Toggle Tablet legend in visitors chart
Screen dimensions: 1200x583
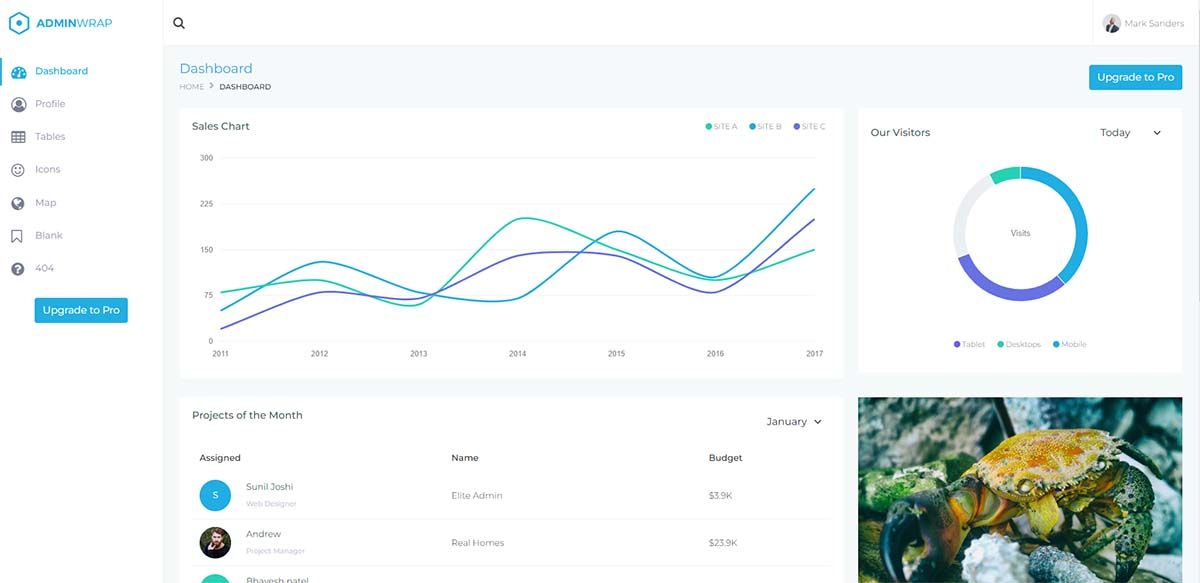click(x=969, y=344)
